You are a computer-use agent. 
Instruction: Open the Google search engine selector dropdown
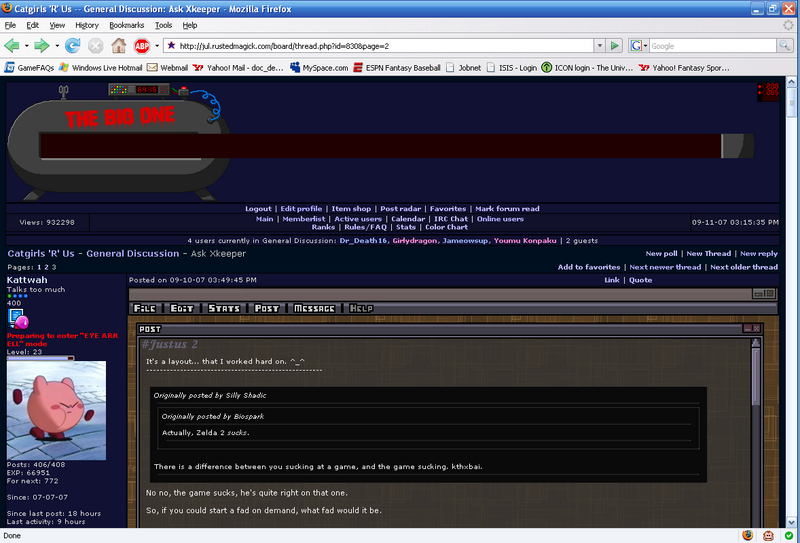[x=642, y=46]
